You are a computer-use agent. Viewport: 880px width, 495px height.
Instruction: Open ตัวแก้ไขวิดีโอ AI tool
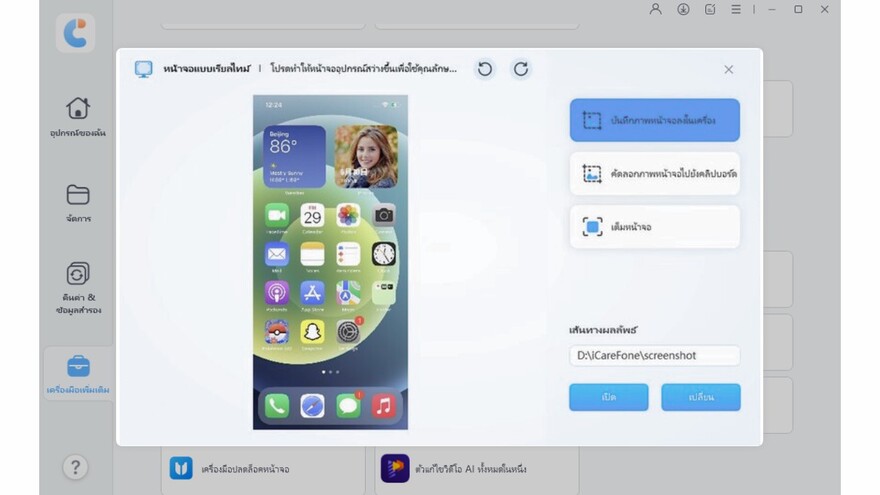tap(475, 468)
